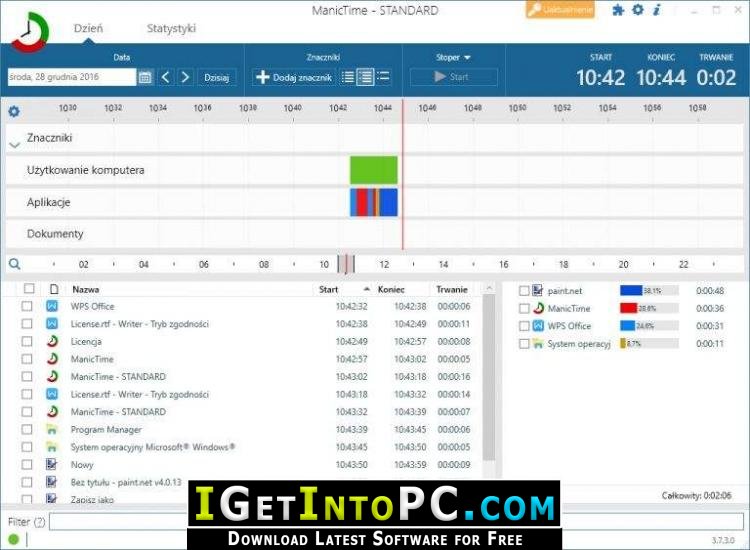Click System operacyjny icon in summary panel
Image resolution: width=750 pixels, height=550 pixels.
click(x=538, y=343)
